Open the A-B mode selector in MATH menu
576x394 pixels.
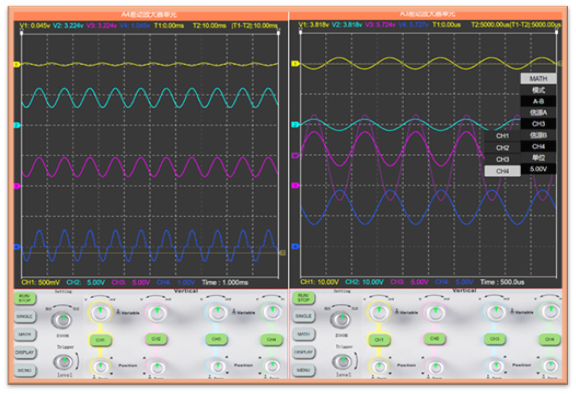[x=538, y=101]
